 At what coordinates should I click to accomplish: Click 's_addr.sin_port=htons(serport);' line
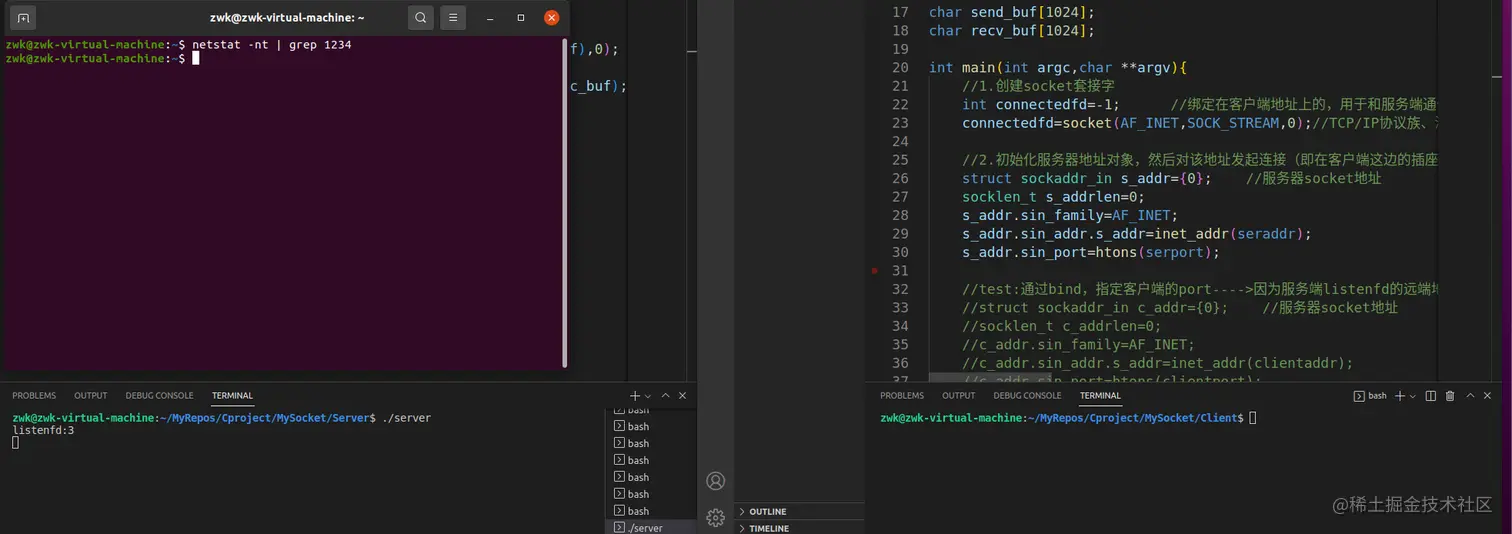point(1091,252)
